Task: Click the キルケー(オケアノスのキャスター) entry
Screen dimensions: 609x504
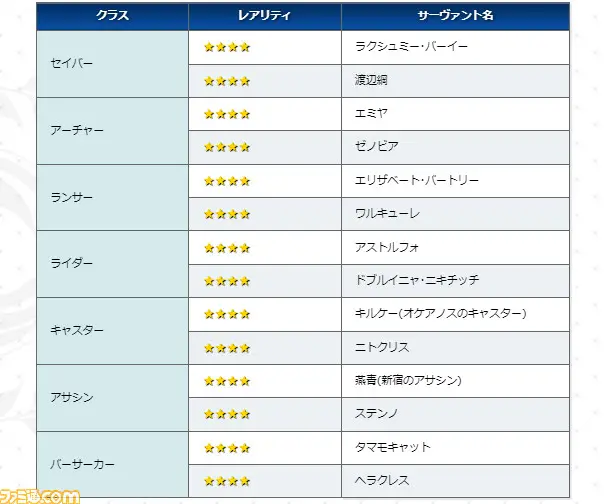Action: pyautogui.click(x=440, y=314)
